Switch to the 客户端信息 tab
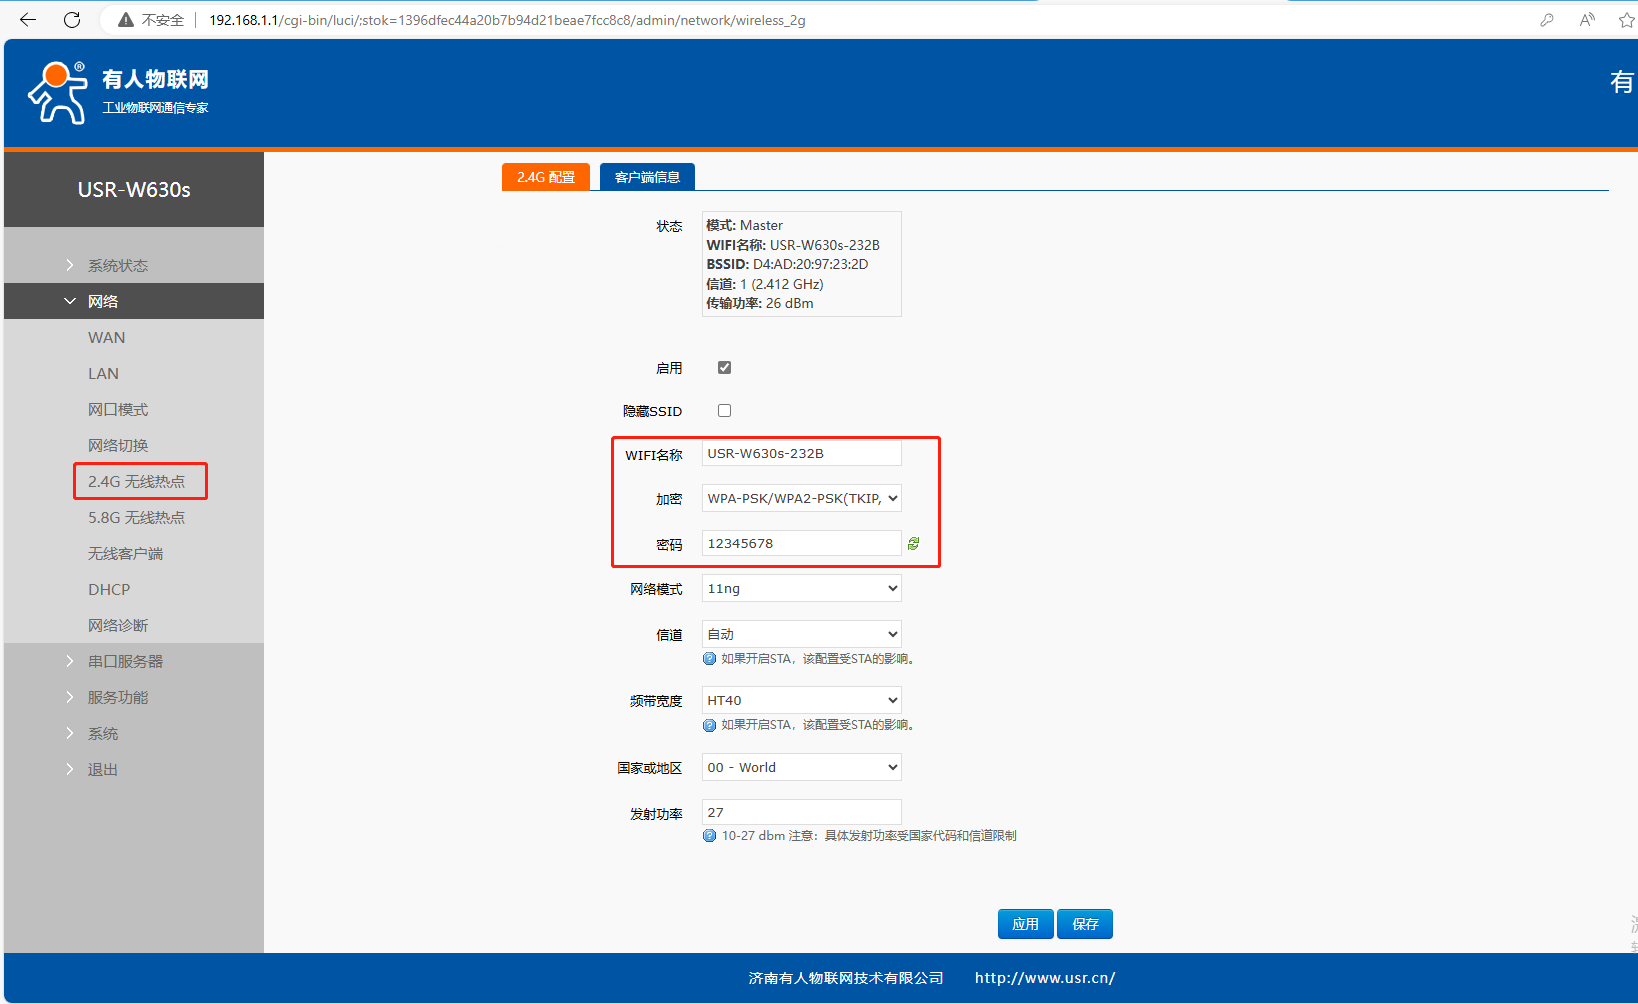This screenshot has height=1004, width=1638. pyautogui.click(x=647, y=177)
